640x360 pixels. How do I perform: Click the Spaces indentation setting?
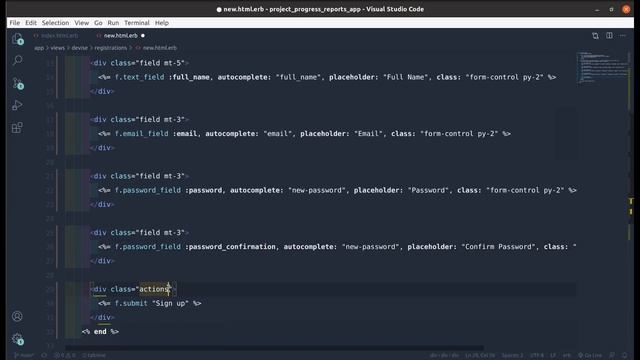pos(512,355)
